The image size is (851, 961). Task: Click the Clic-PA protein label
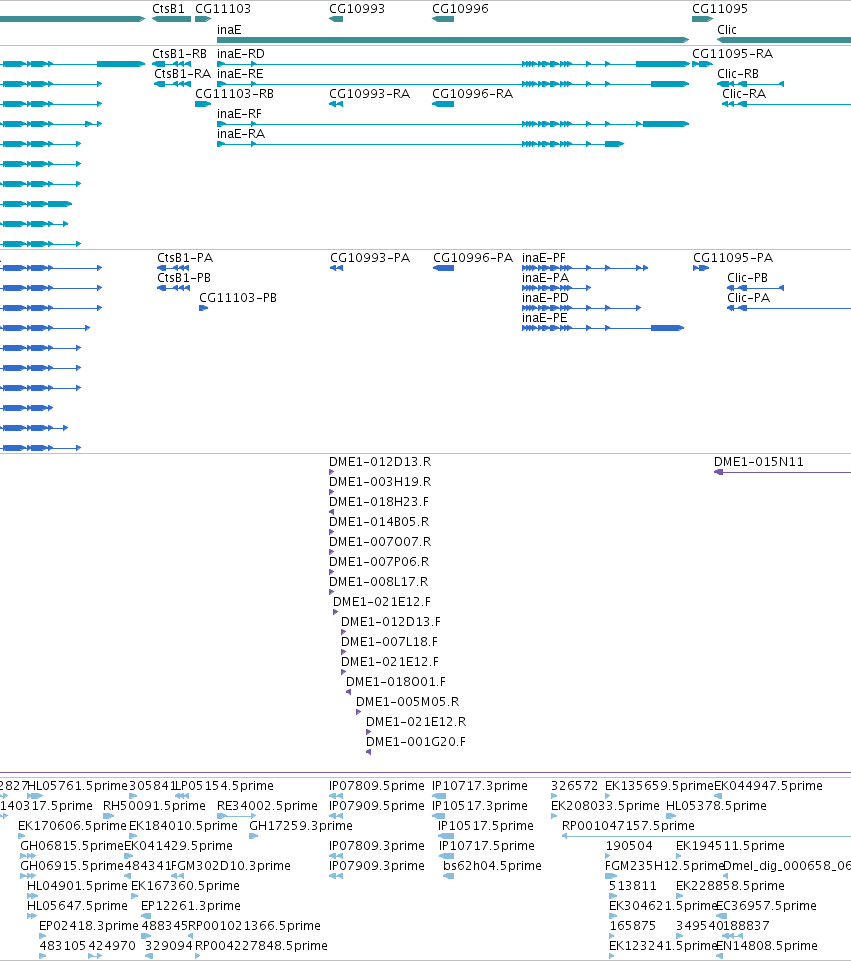coord(748,297)
